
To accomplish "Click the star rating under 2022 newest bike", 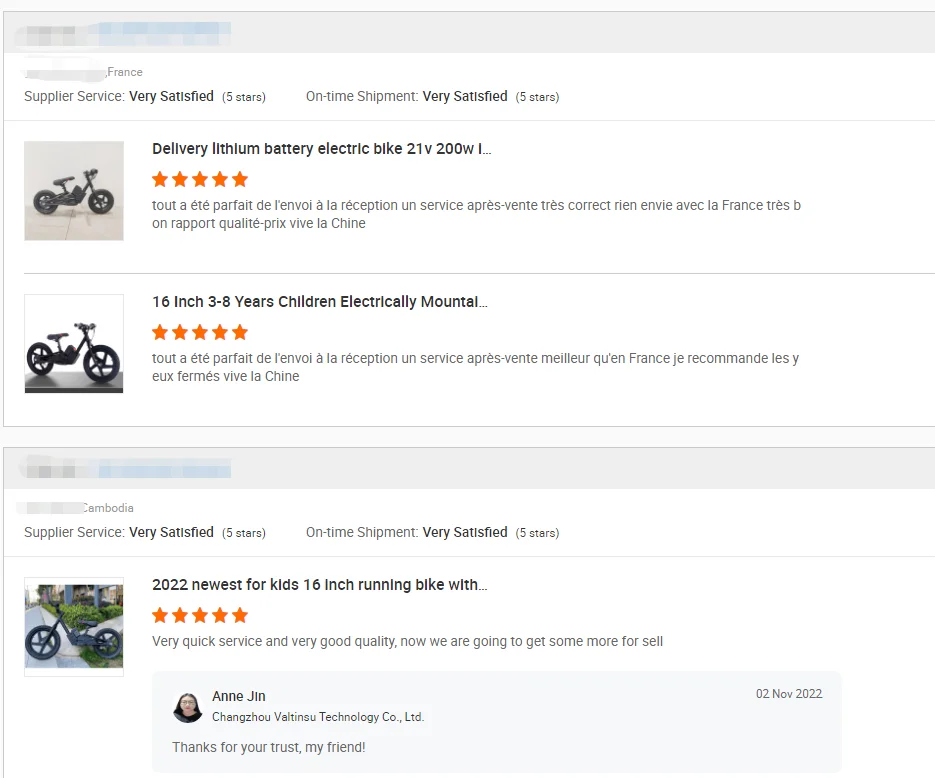I will (200, 615).
